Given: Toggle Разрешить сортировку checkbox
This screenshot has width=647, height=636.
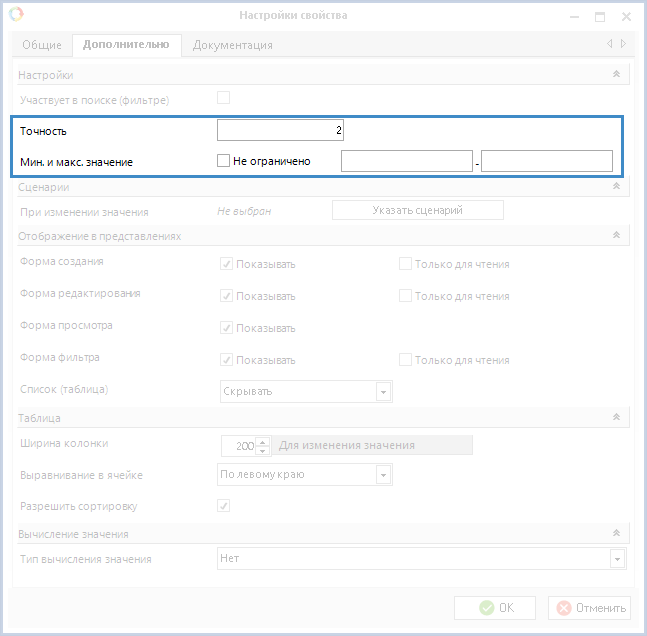Looking at the screenshot, I should point(224,506).
